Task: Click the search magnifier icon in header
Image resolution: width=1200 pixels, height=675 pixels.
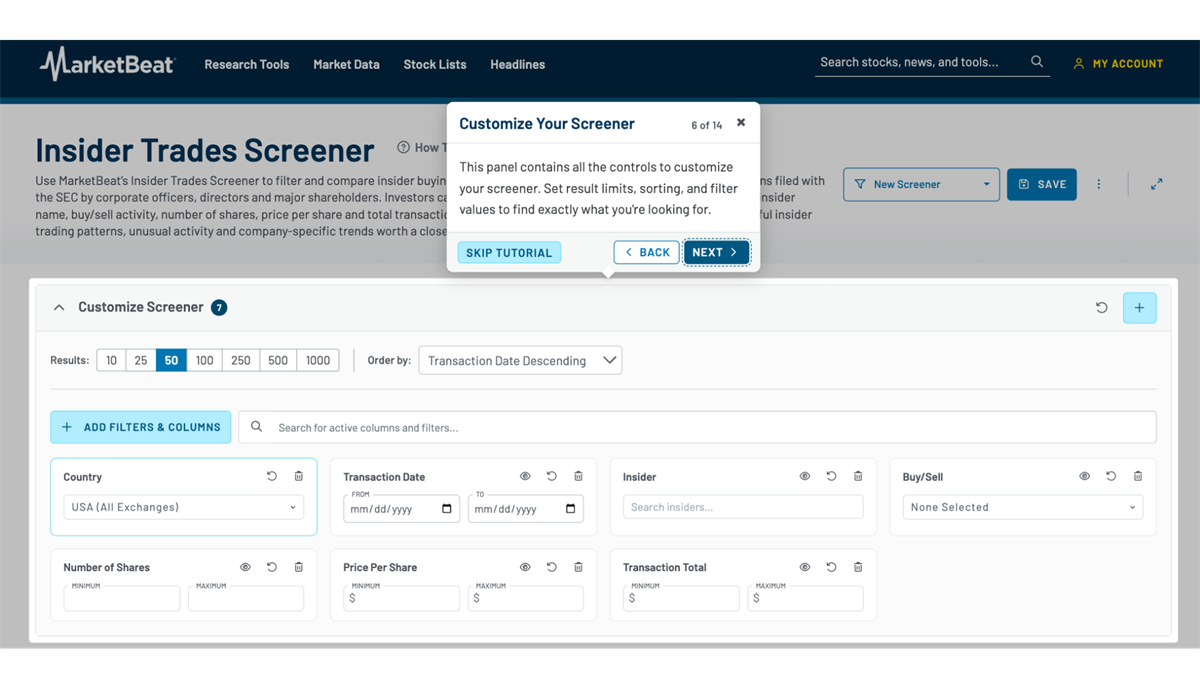Action: 1037,62
